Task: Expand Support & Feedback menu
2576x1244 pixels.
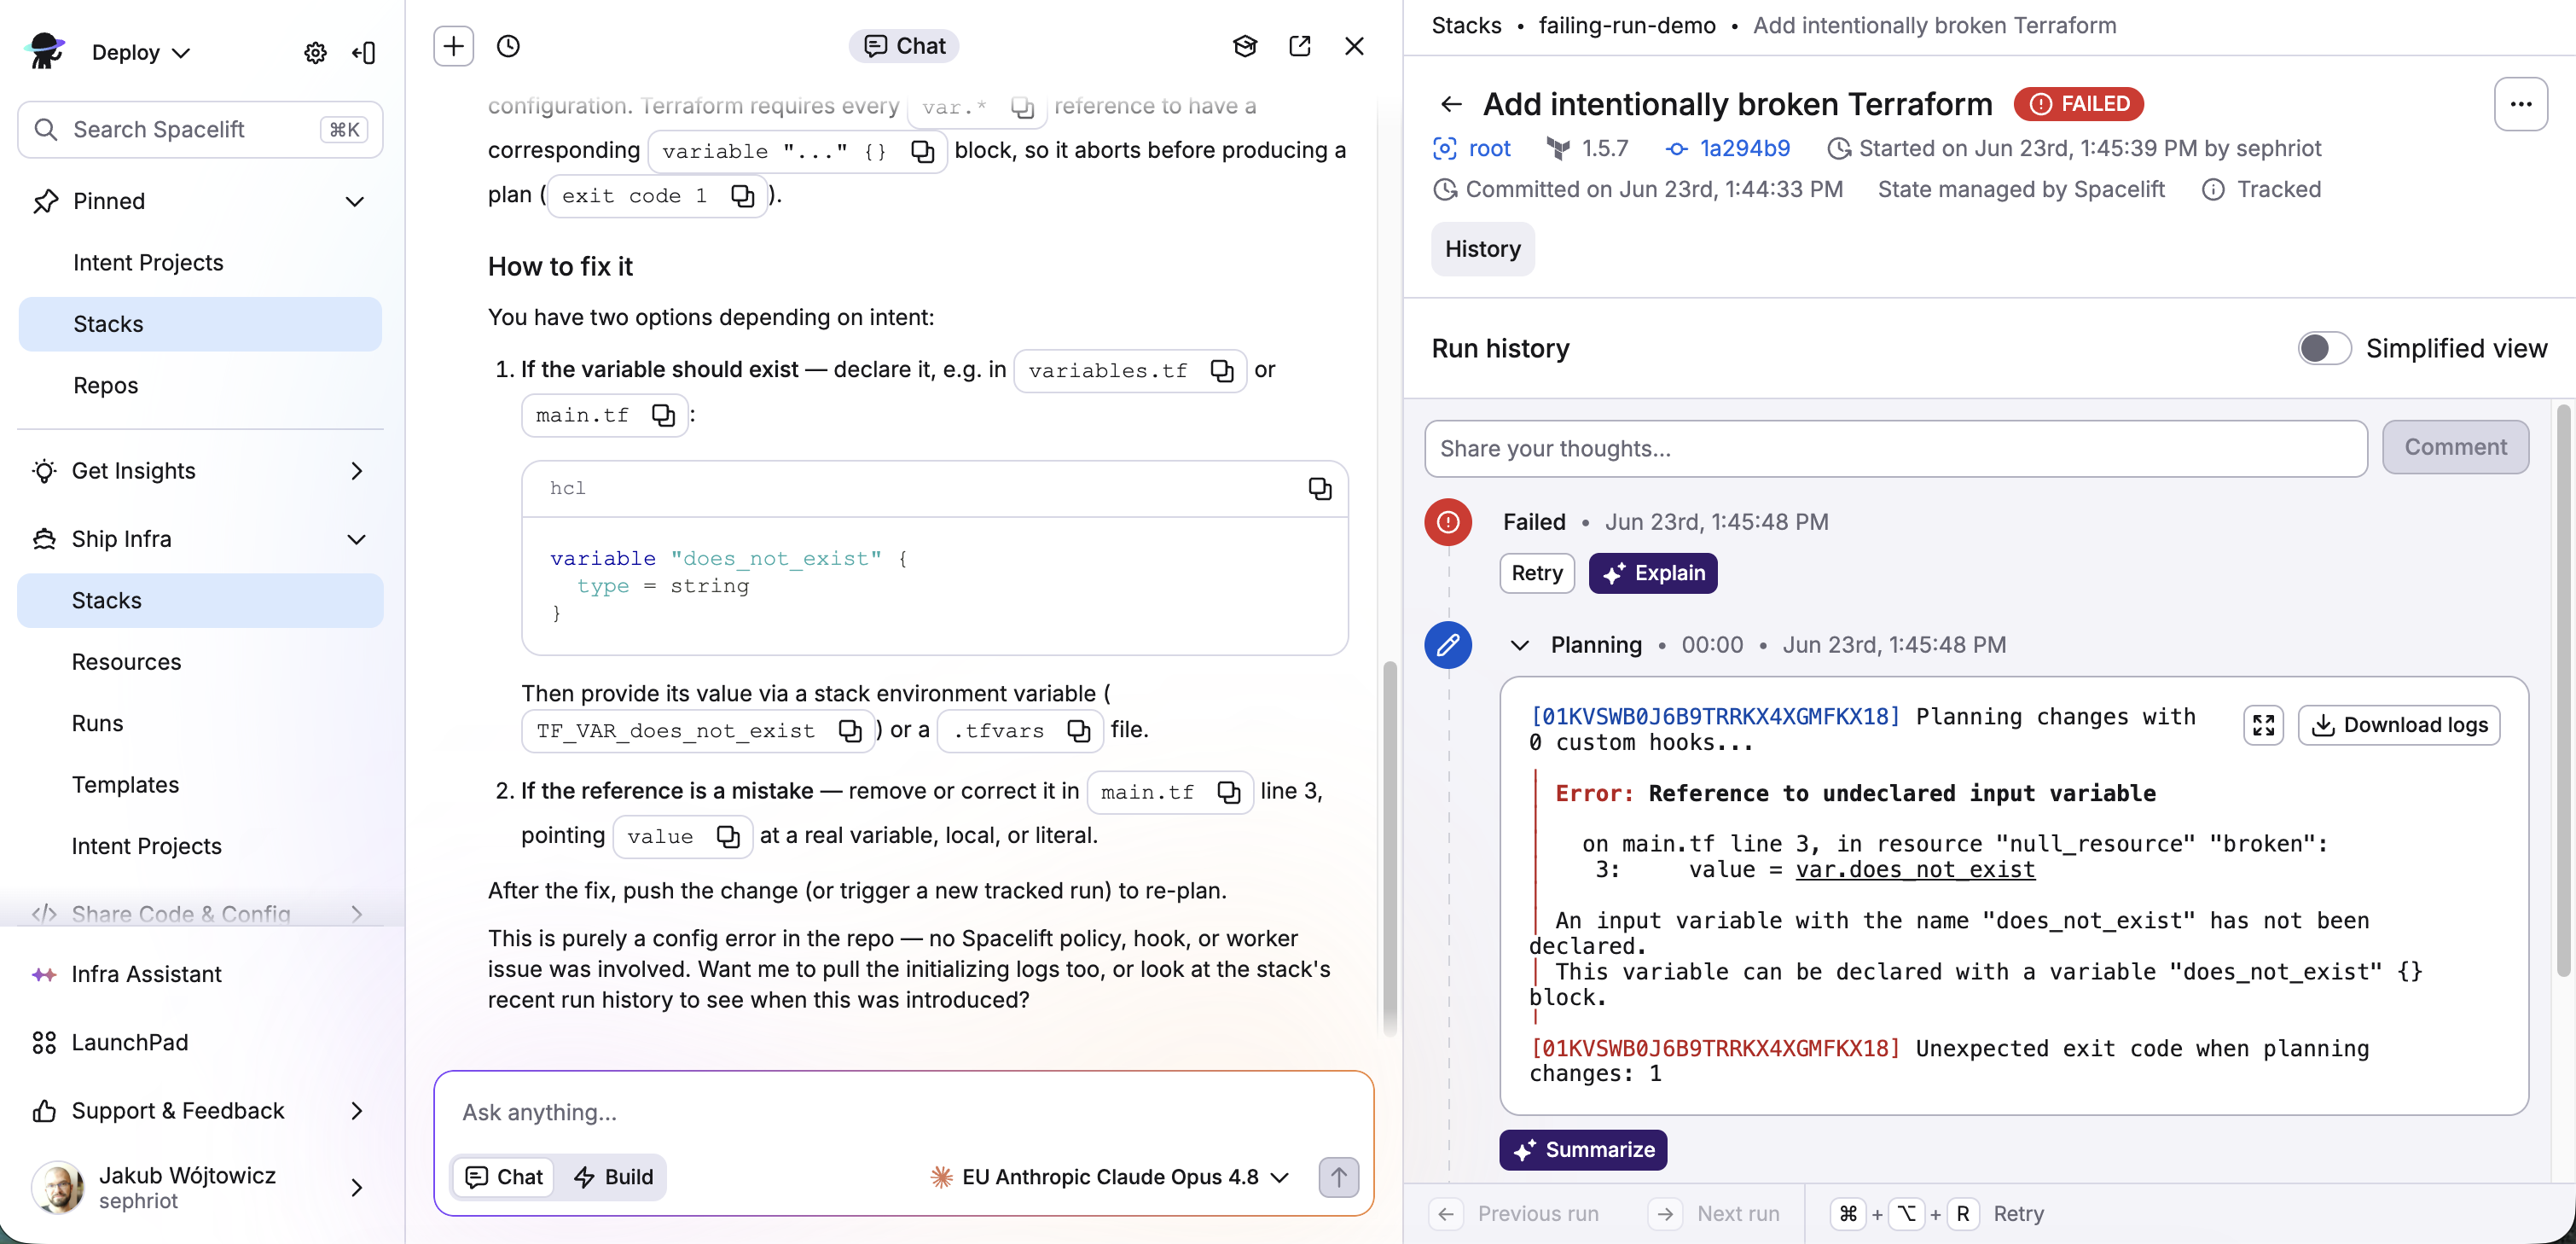Action: pos(356,1111)
